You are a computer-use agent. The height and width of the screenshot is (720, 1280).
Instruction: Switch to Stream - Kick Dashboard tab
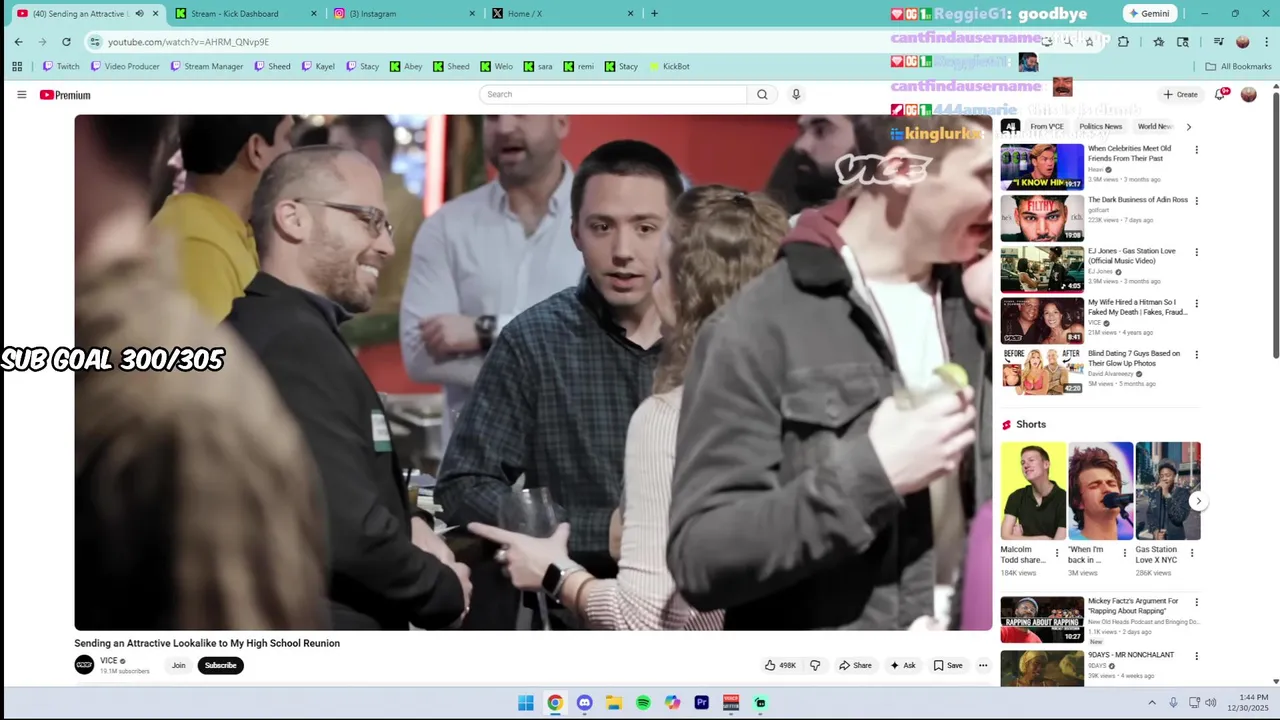click(x=246, y=14)
